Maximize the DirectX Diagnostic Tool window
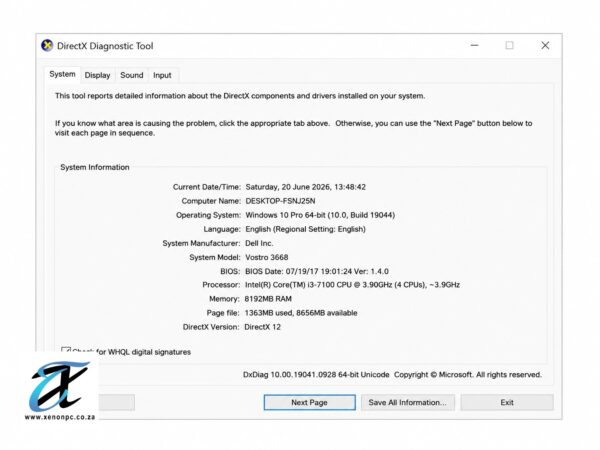The width and height of the screenshot is (600, 450). (509, 46)
